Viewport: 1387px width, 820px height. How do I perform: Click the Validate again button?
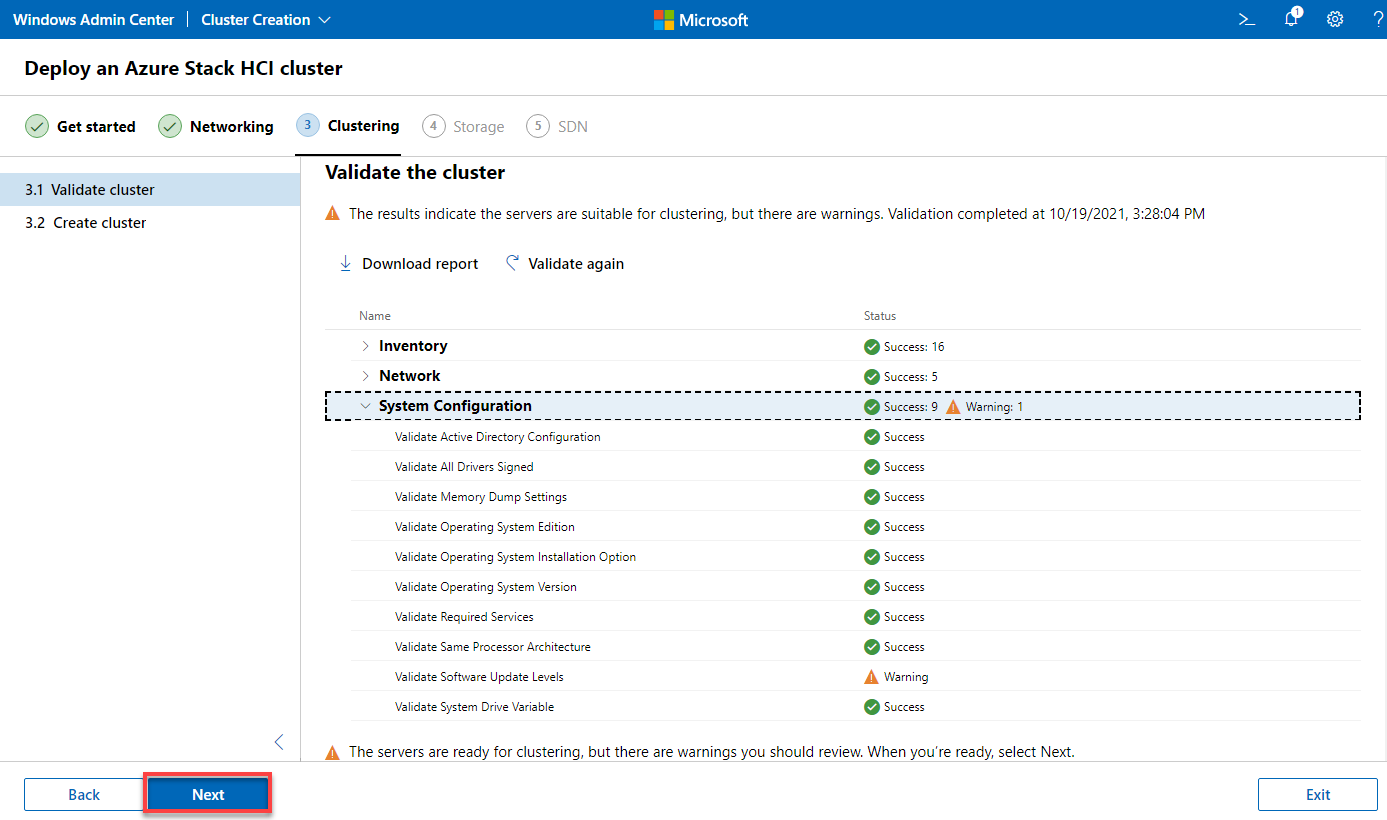(x=565, y=264)
